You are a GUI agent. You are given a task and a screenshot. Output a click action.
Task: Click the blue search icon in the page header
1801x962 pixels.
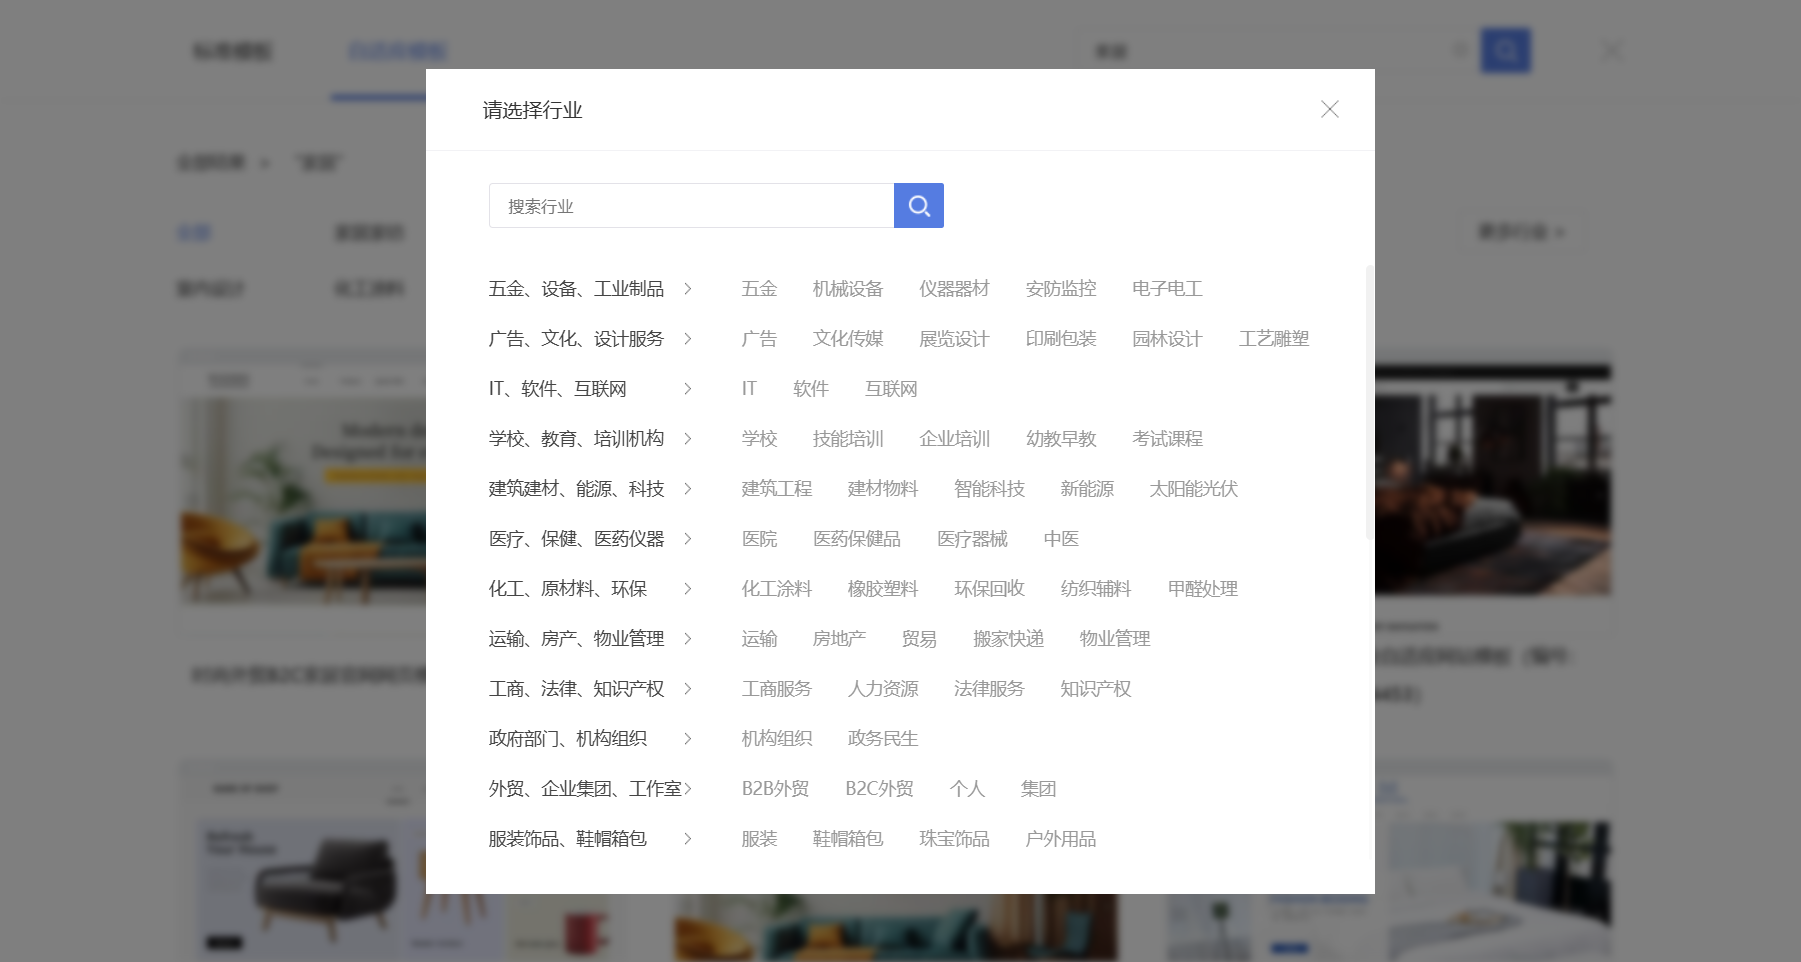1506,50
